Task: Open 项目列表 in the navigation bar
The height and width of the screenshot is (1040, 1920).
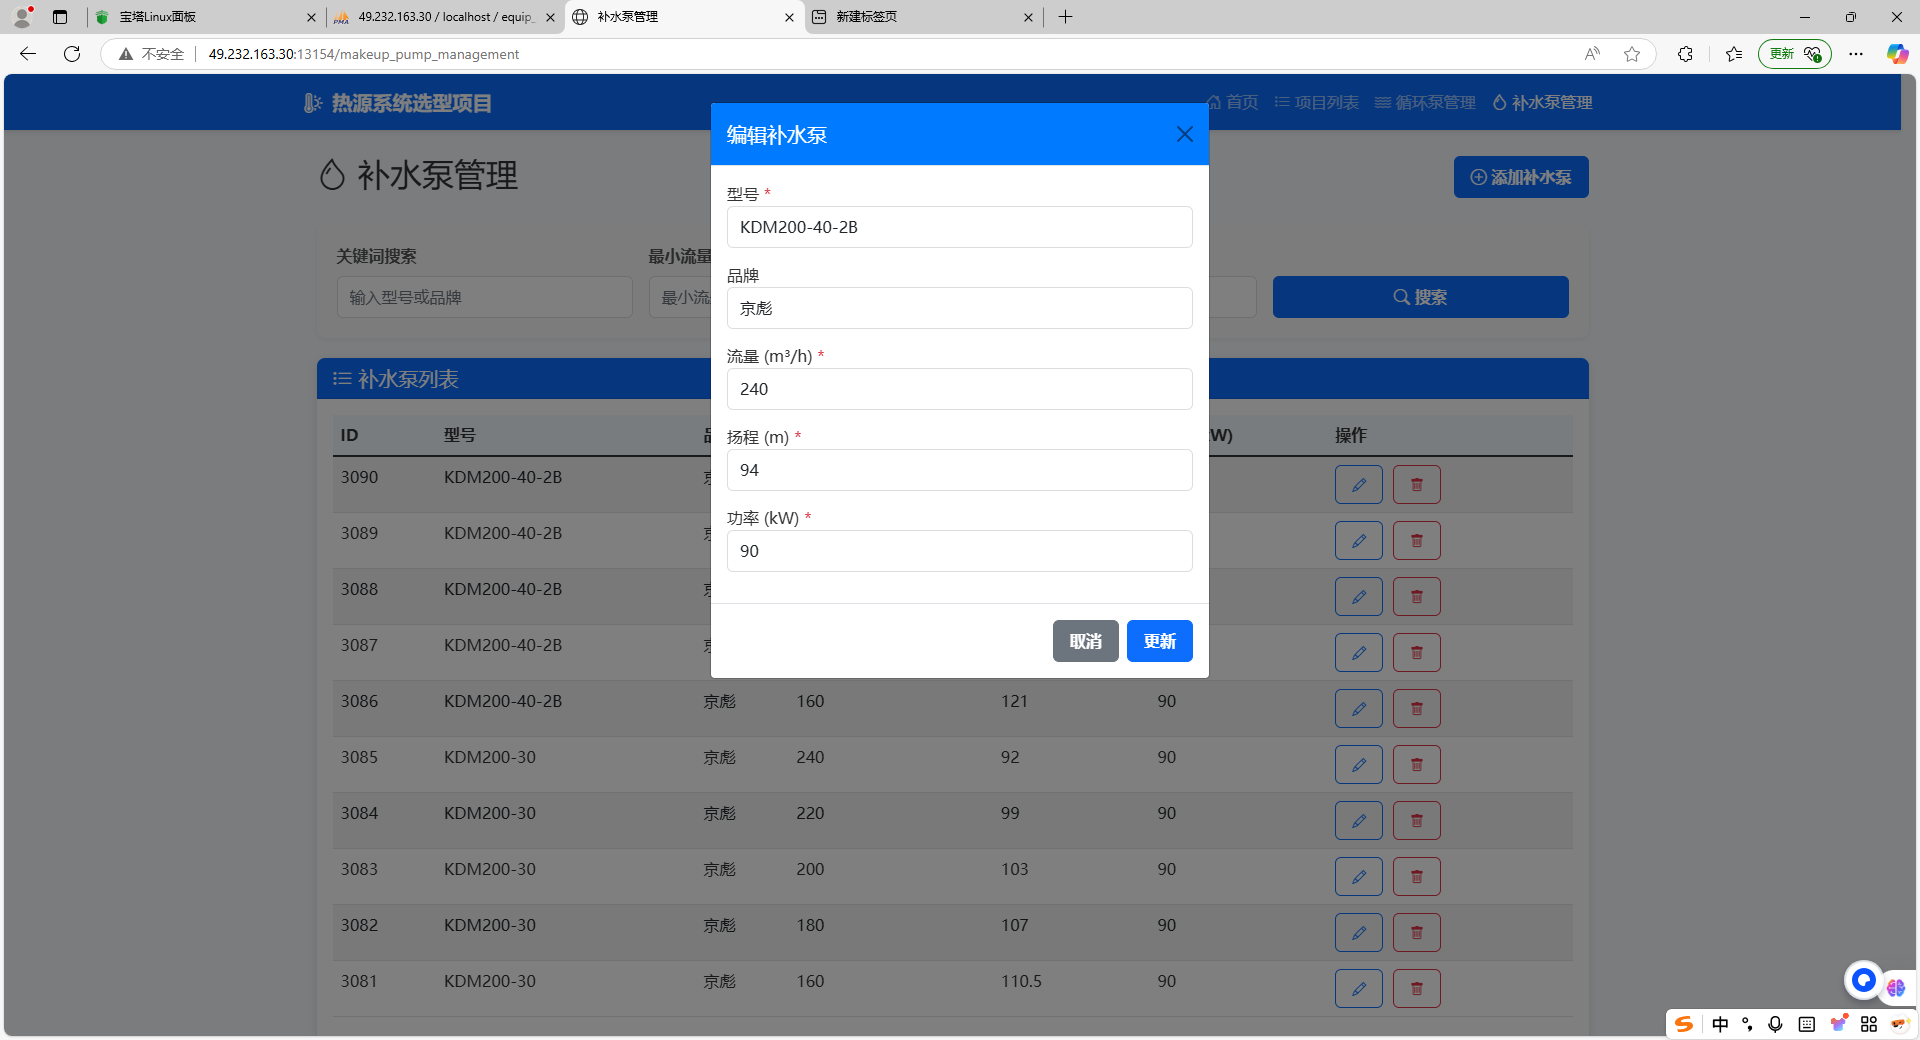Action: pyautogui.click(x=1316, y=102)
